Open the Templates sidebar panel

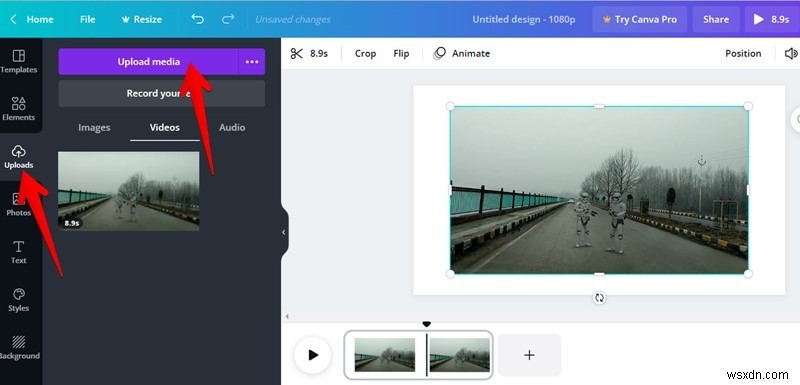18,61
